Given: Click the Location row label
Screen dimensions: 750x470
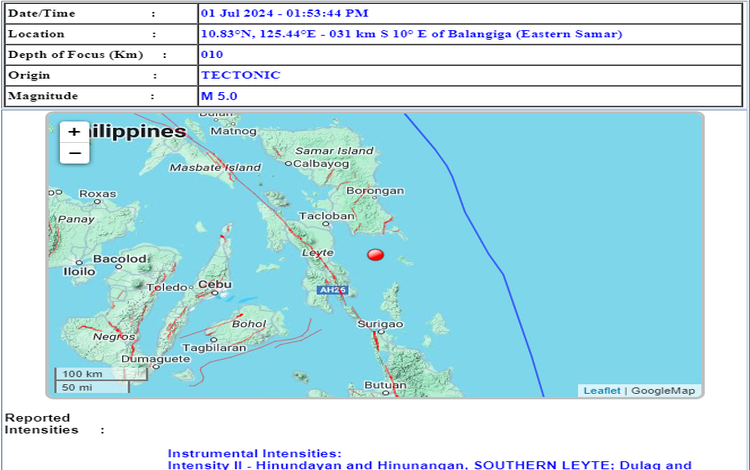Looking at the screenshot, I should point(36,34).
